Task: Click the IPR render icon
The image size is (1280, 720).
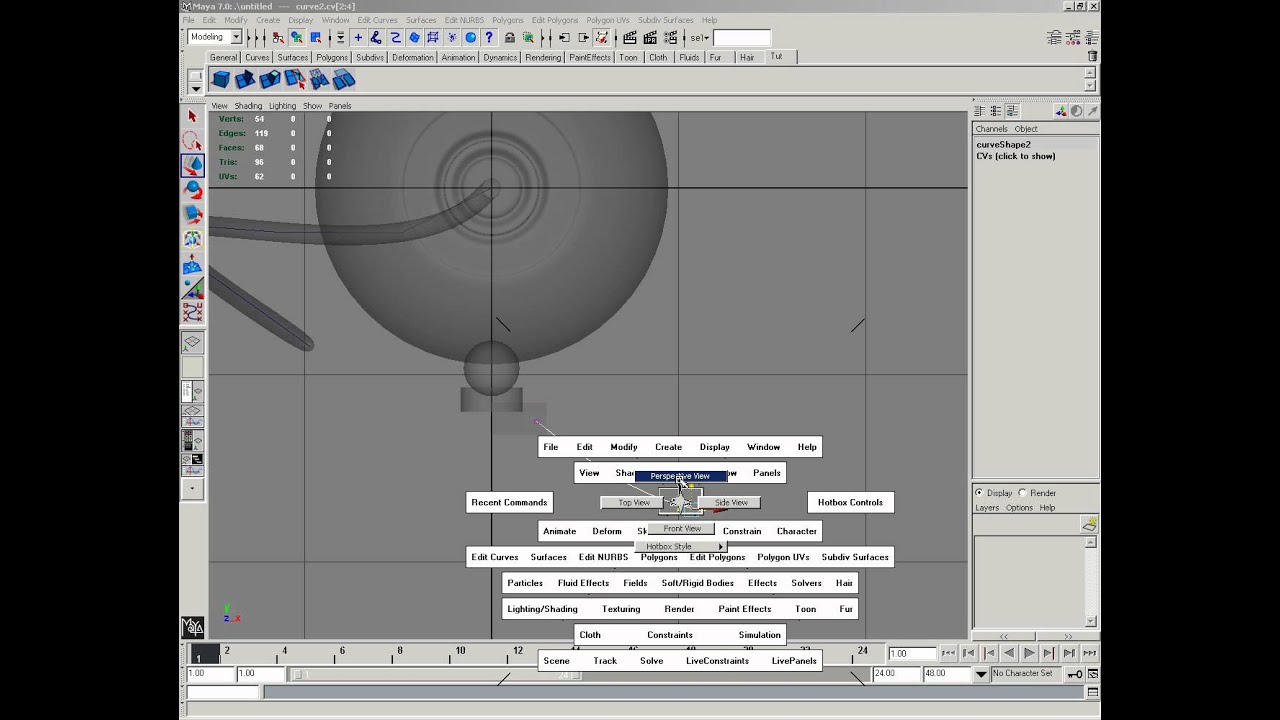Action: [x=649, y=38]
